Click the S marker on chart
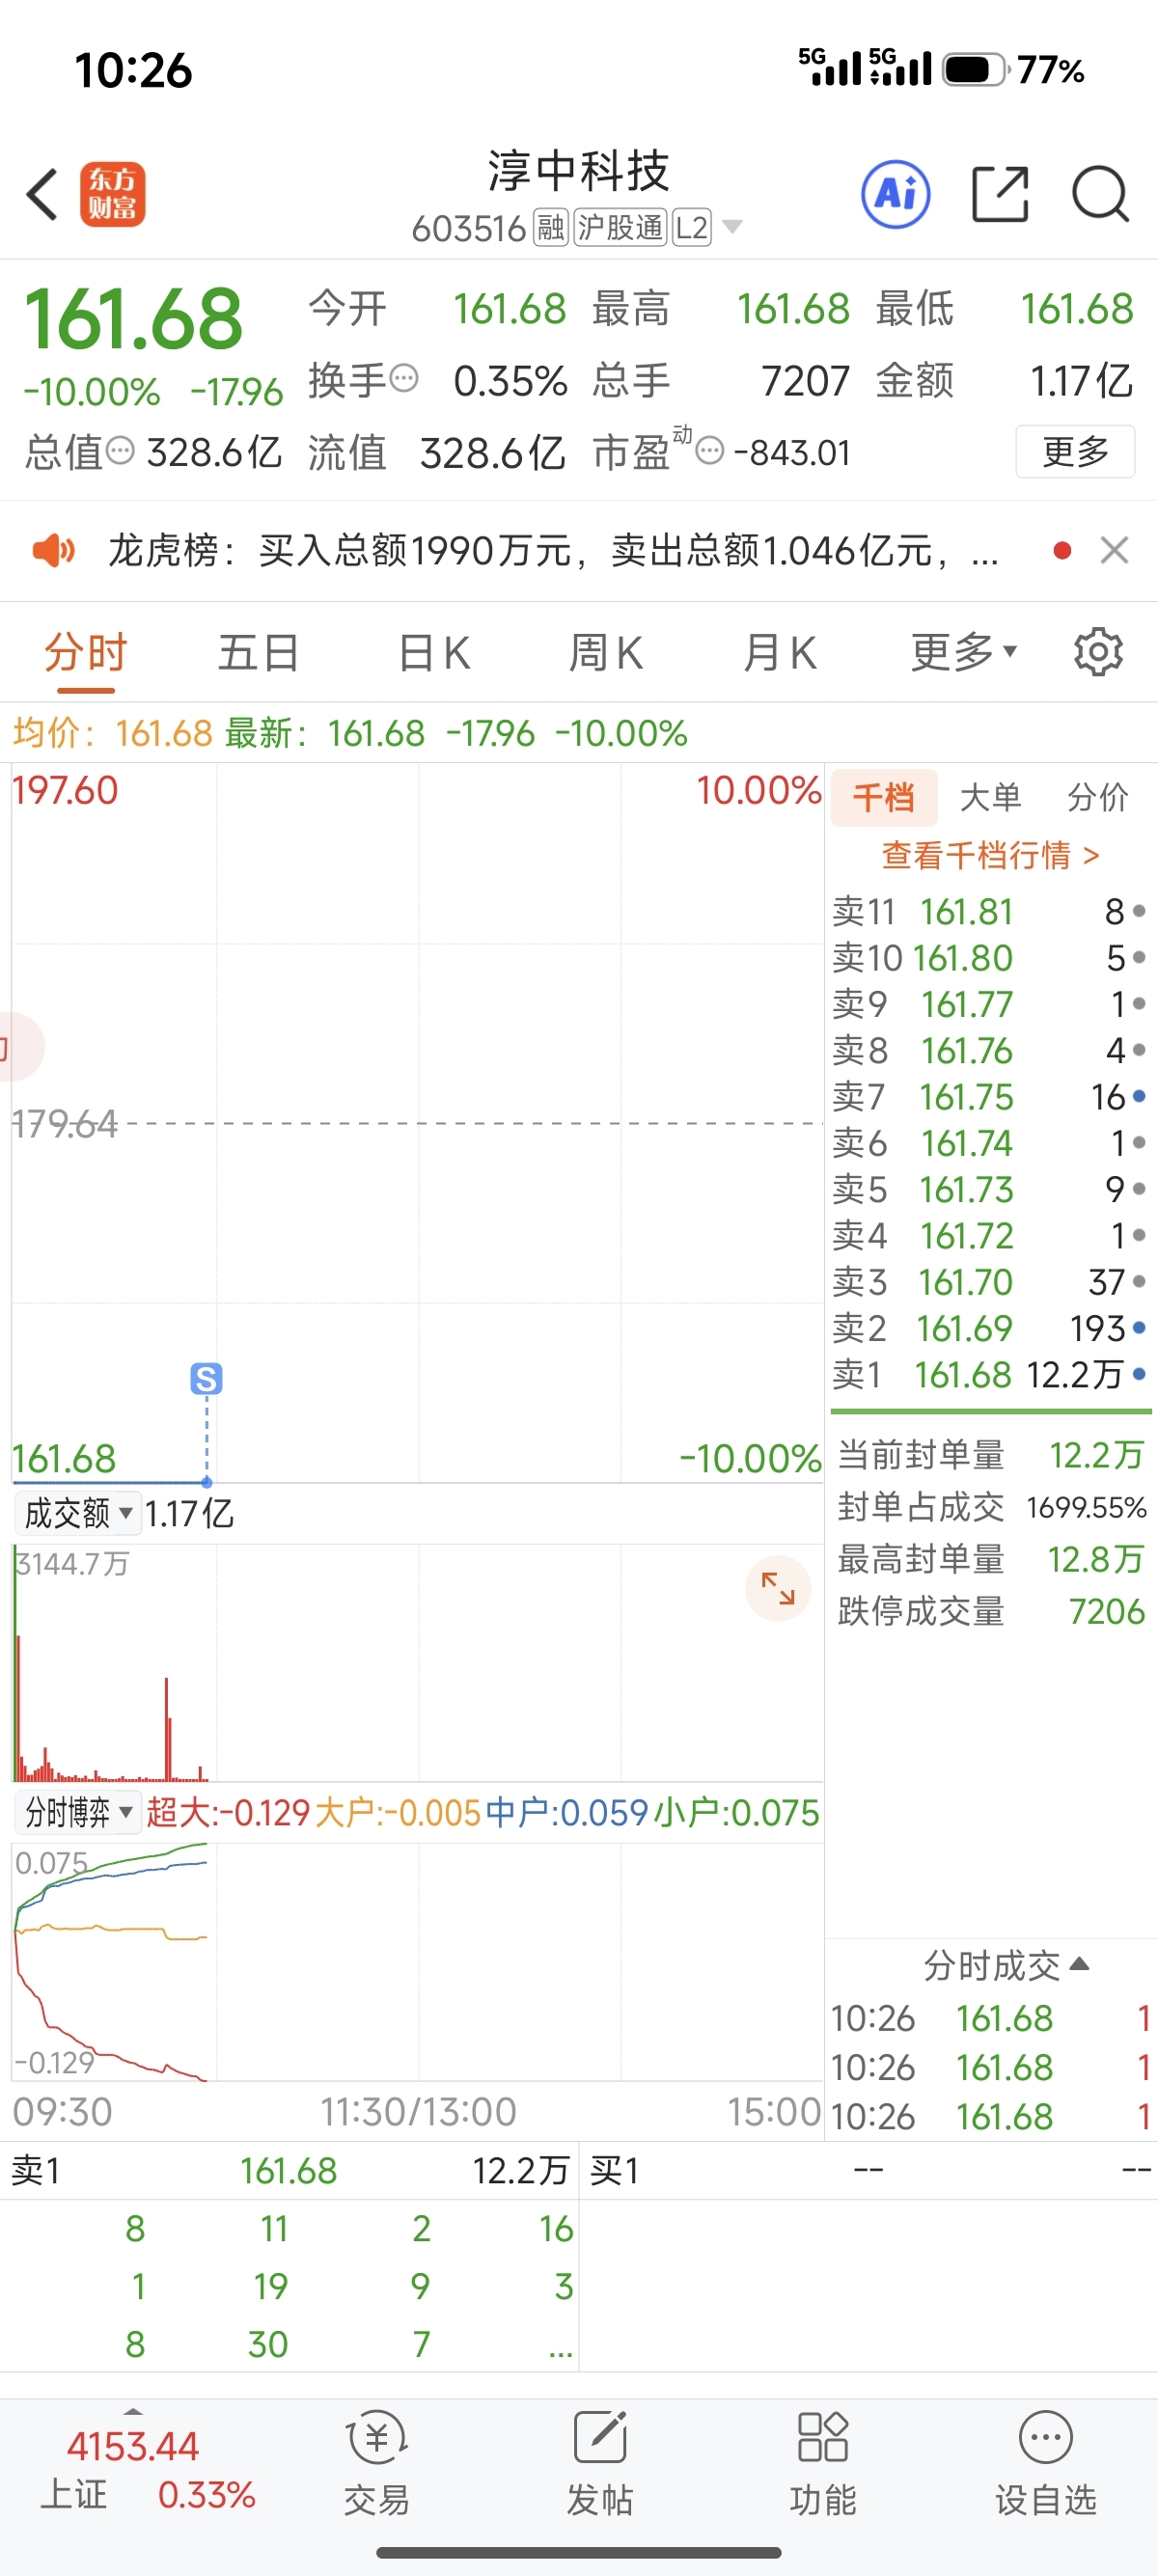The image size is (1158, 2576). coord(206,1379)
